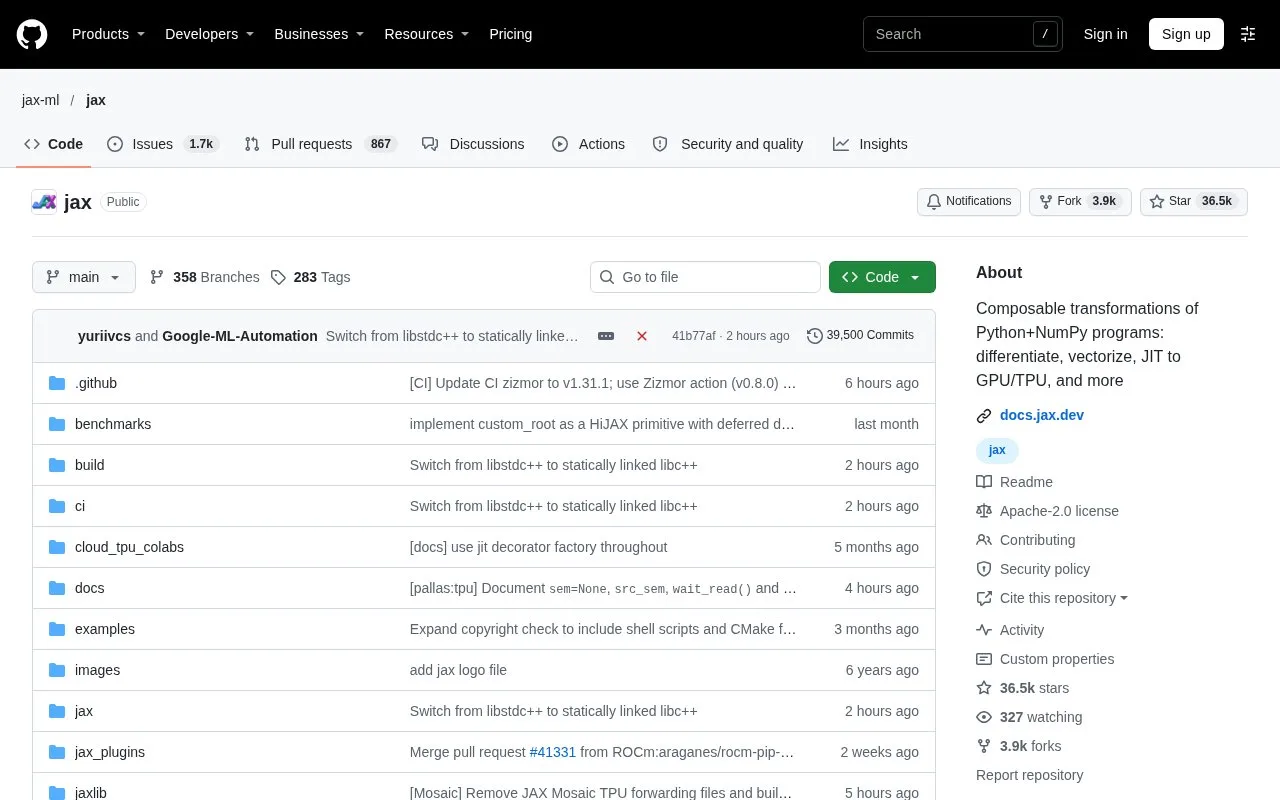Click the link icon beside docs.jax.dev
Screen dimensions: 1280x800
click(984, 415)
